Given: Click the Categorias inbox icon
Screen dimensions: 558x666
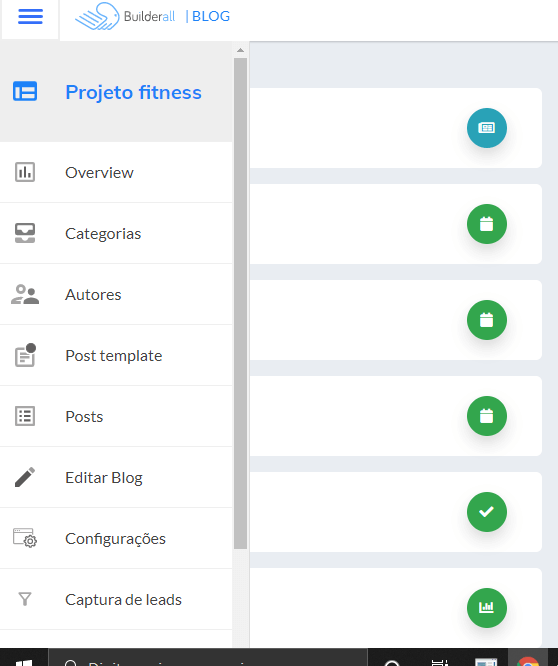Looking at the screenshot, I should pos(25,233).
